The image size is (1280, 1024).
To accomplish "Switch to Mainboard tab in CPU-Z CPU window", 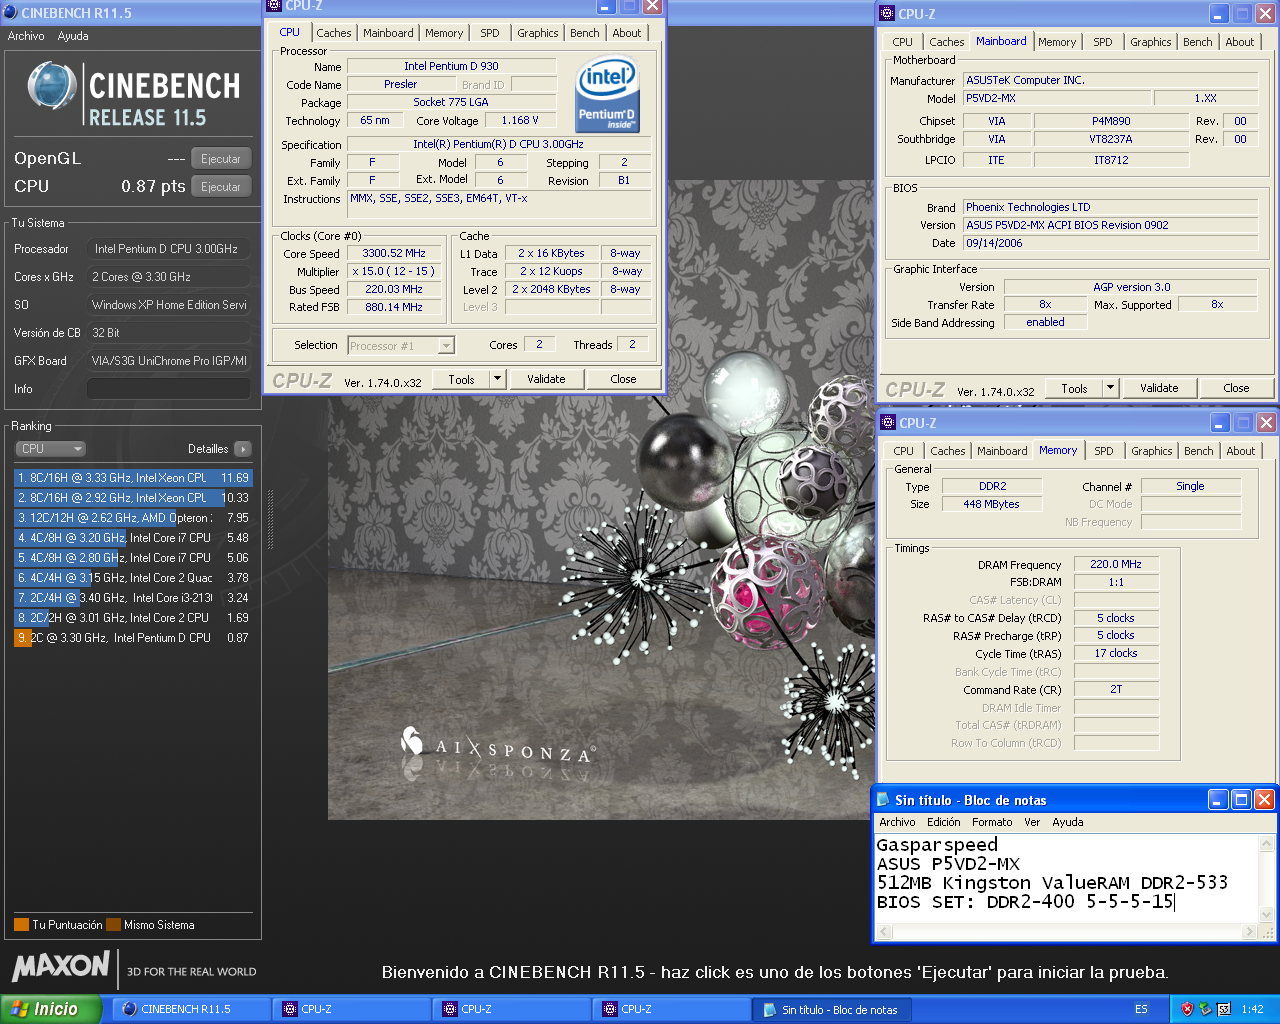I will [x=388, y=33].
